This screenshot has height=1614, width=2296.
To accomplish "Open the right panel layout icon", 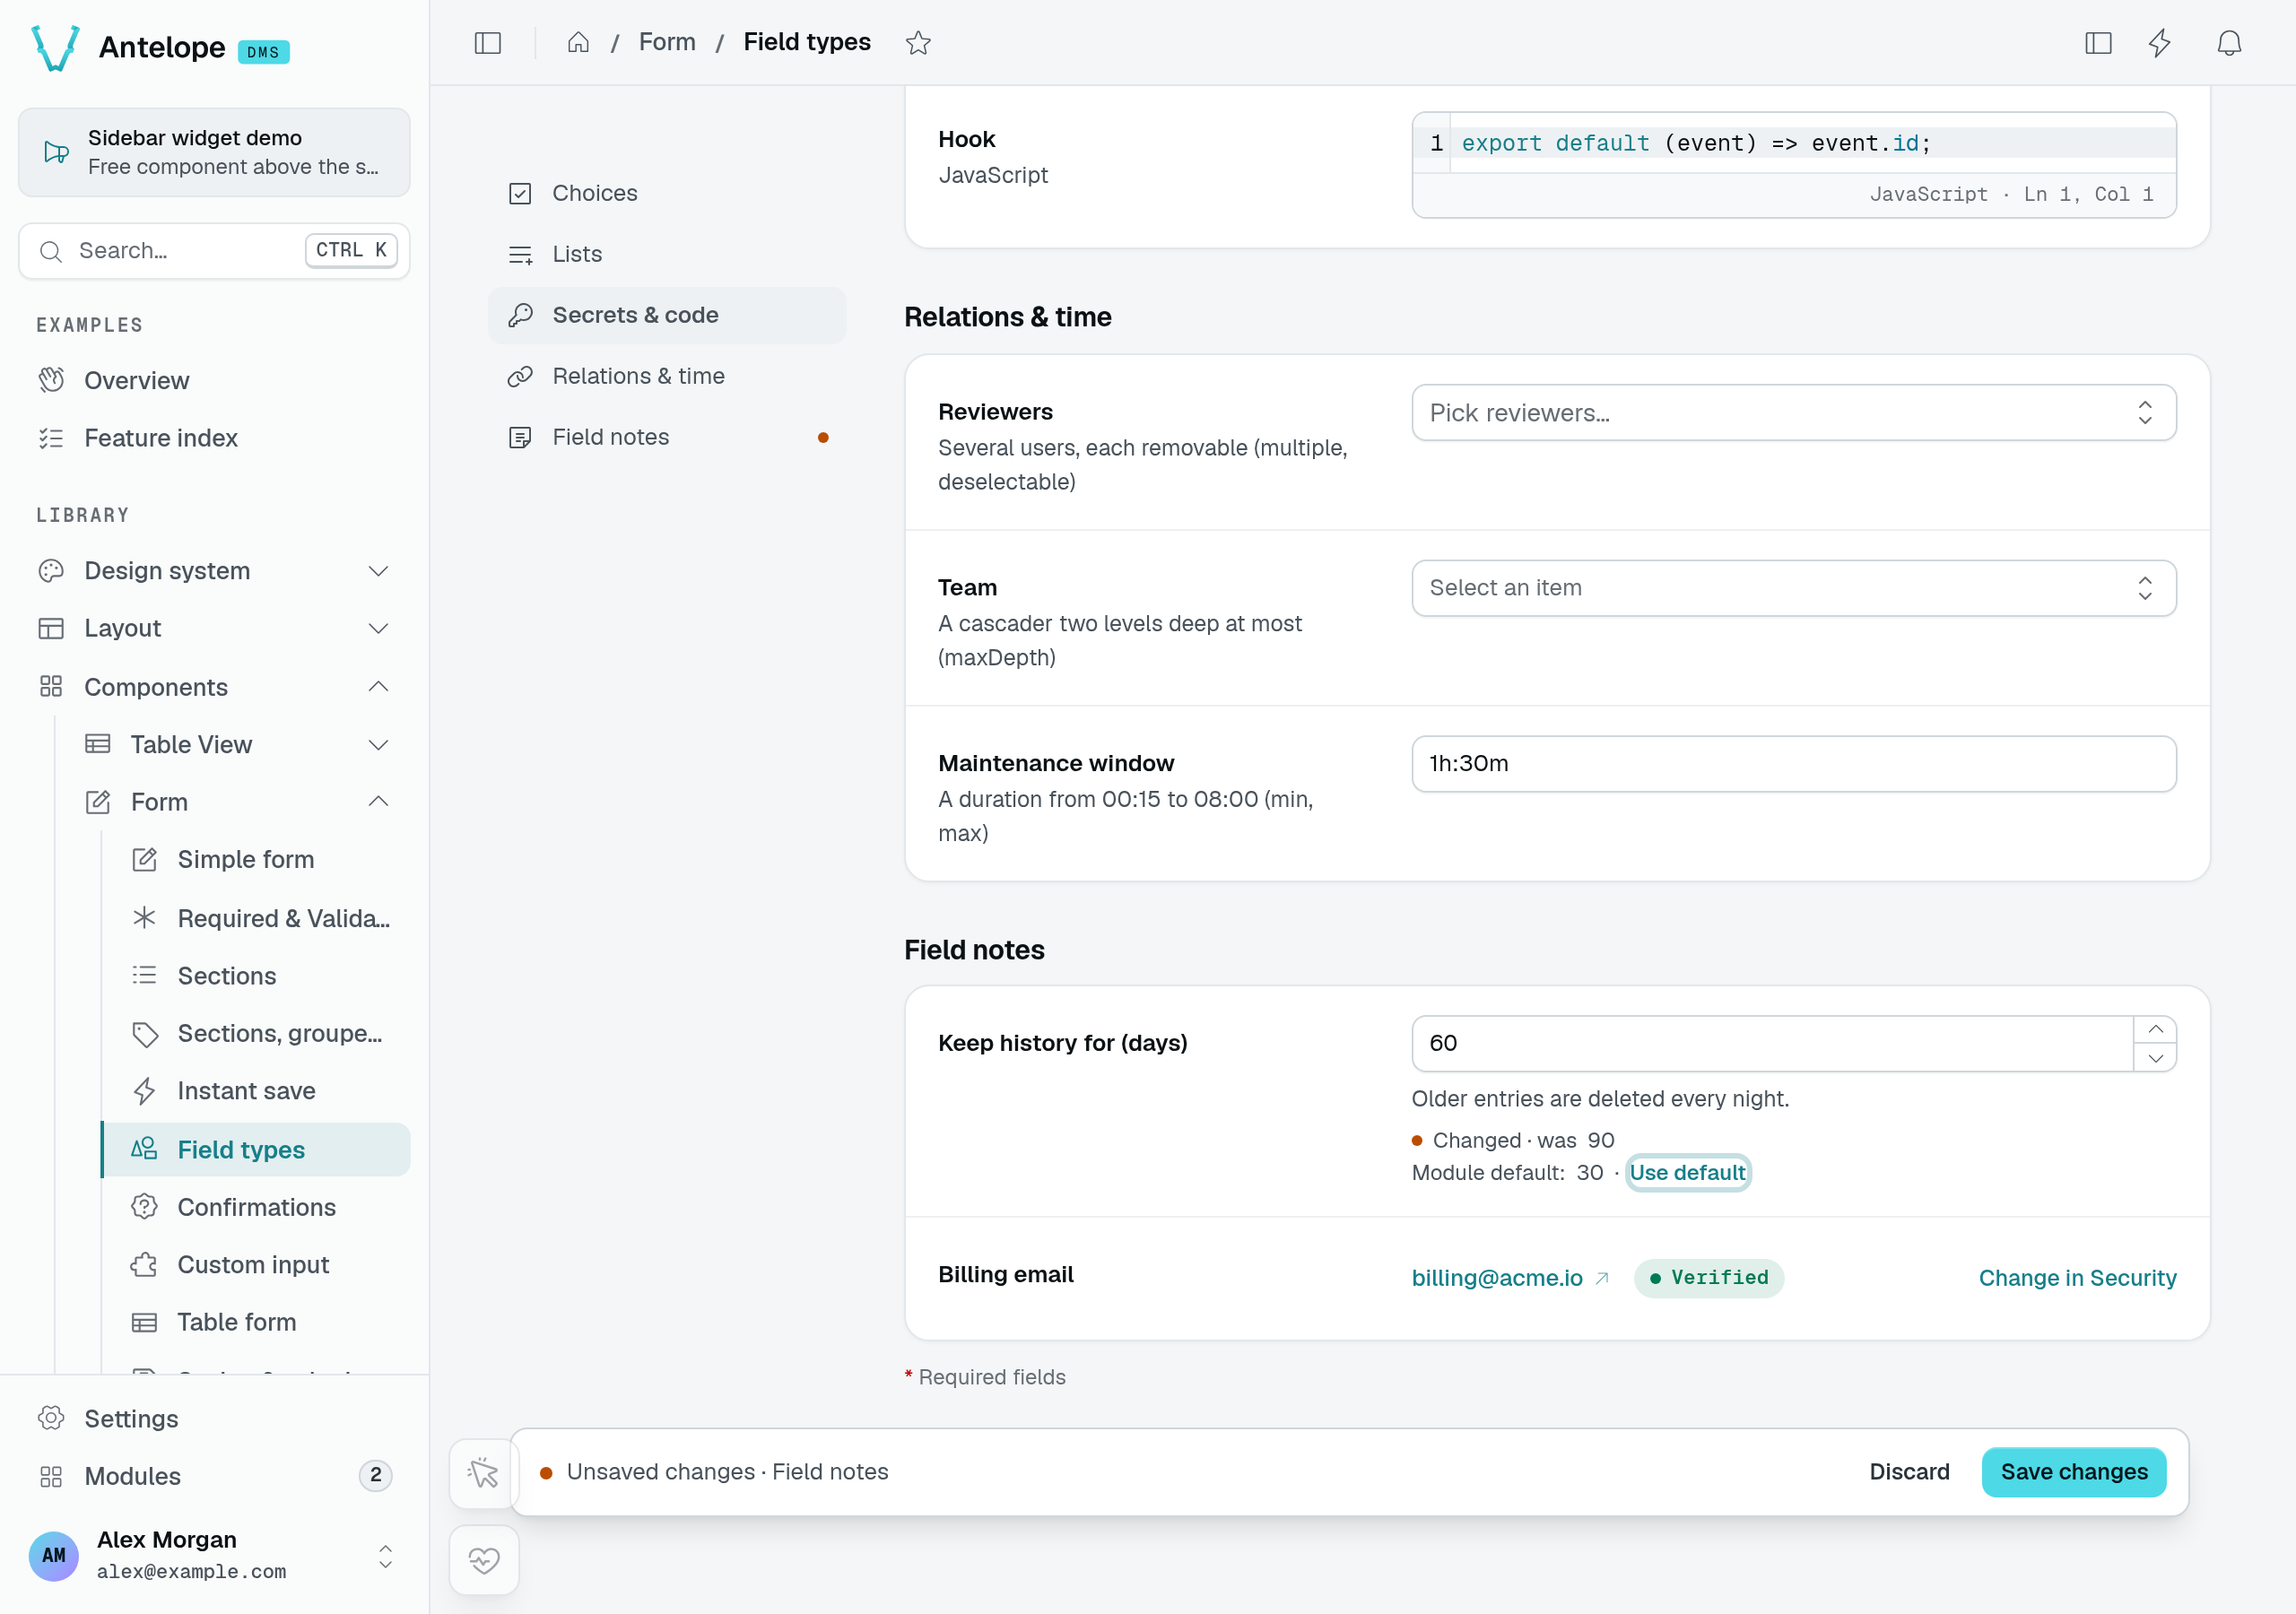I will tap(2098, 43).
